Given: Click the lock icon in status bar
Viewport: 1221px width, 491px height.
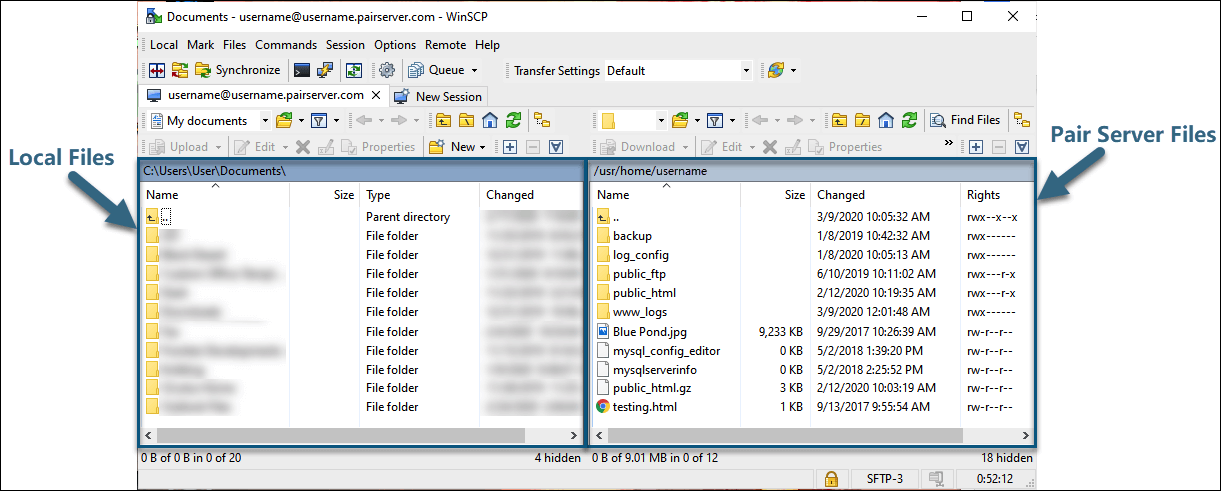Looking at the screenshot, I should 831,480.
